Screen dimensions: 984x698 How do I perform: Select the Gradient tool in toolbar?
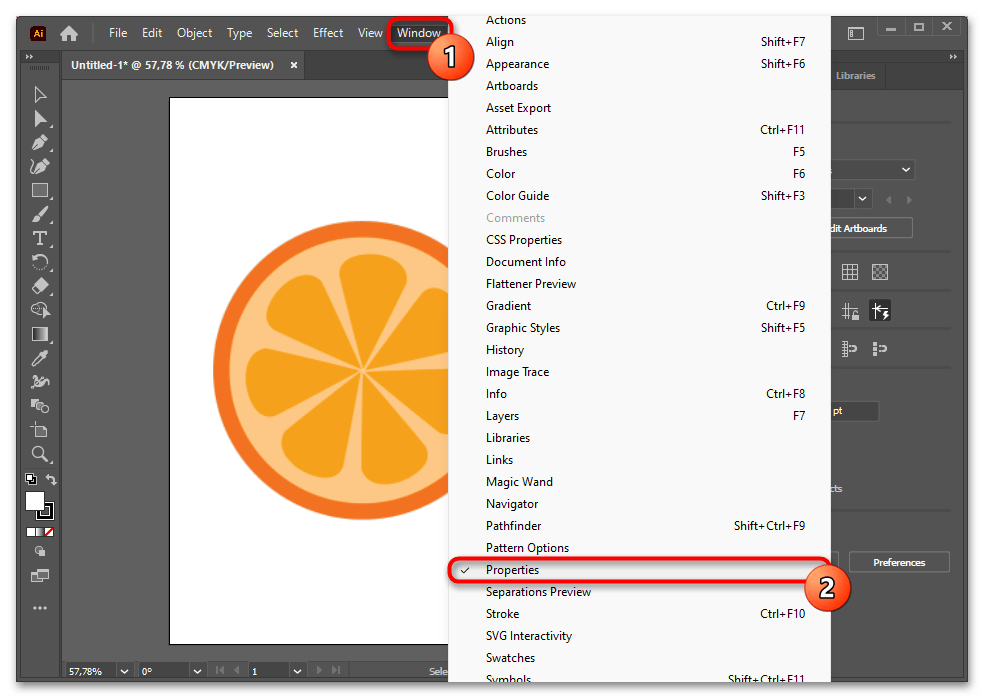(40, 334)
